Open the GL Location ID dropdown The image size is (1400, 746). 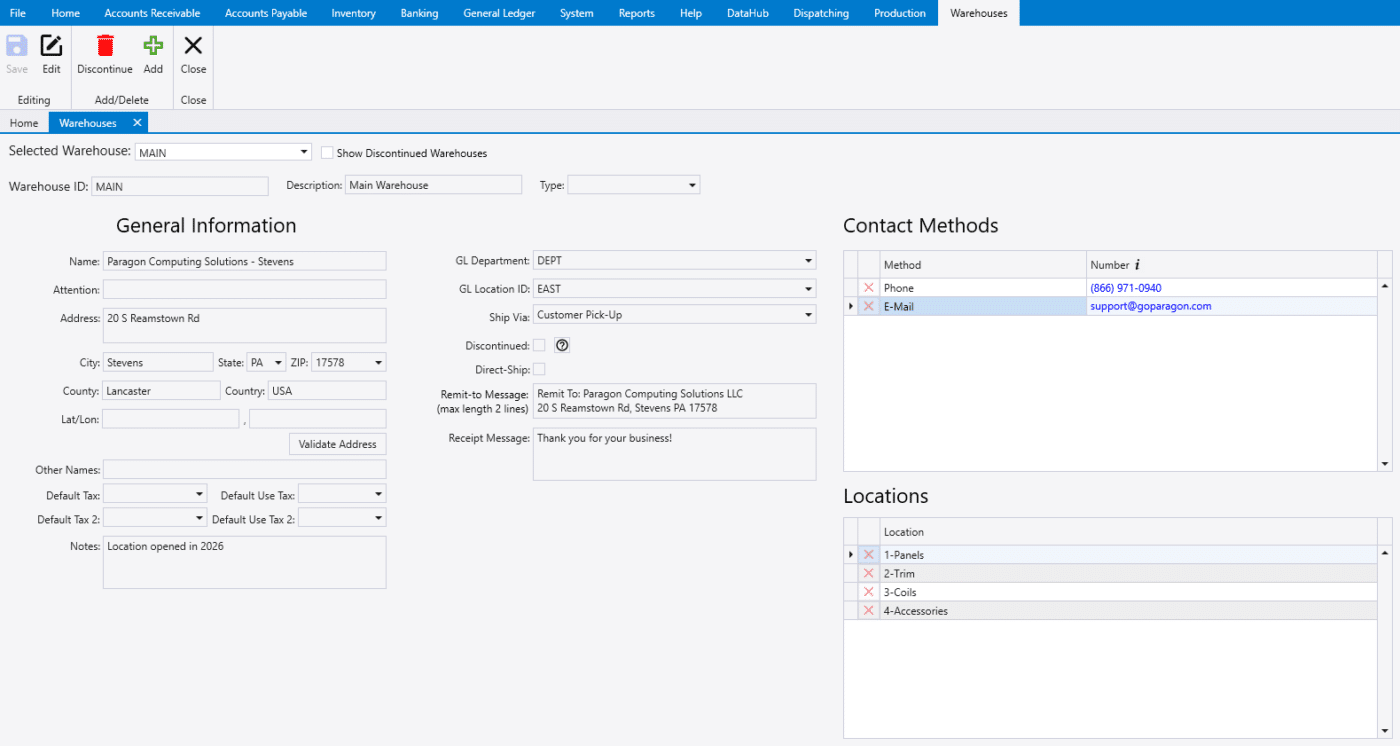pos(807,289)
